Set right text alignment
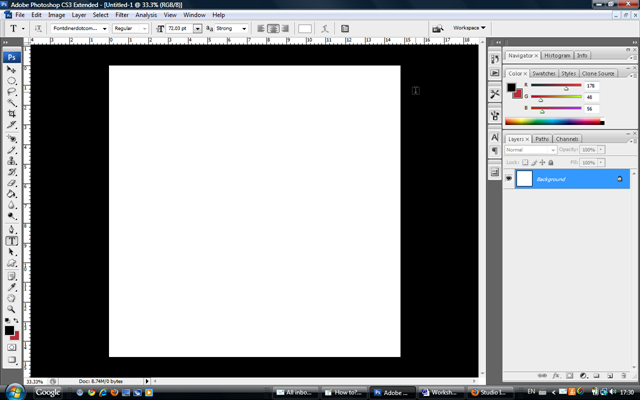This screenshot has width=640, height=400. pyautogui.click(x=285, y=29)
